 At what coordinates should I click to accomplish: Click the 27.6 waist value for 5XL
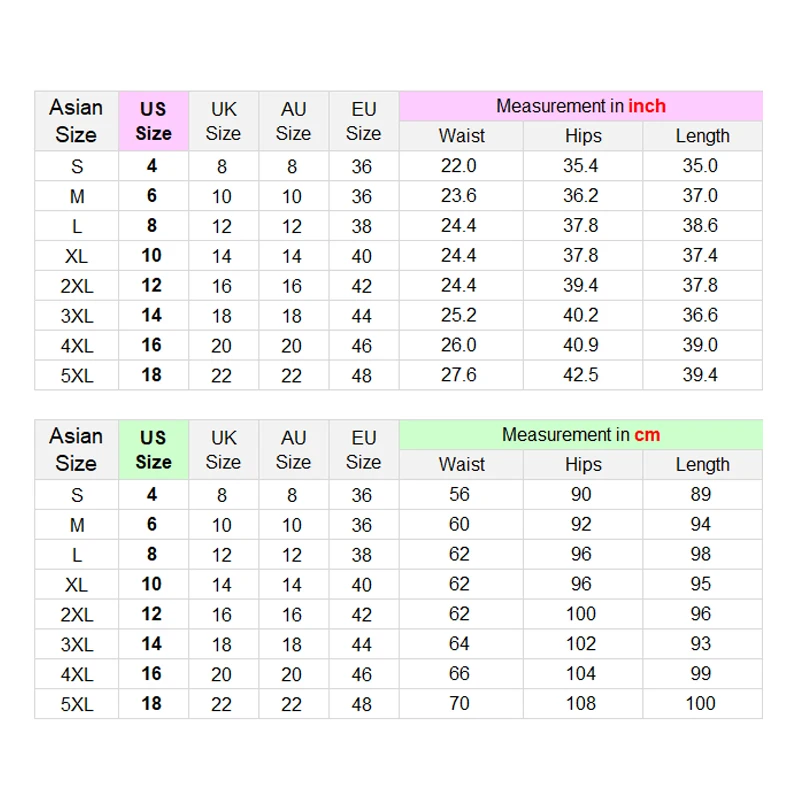(461, 375)
